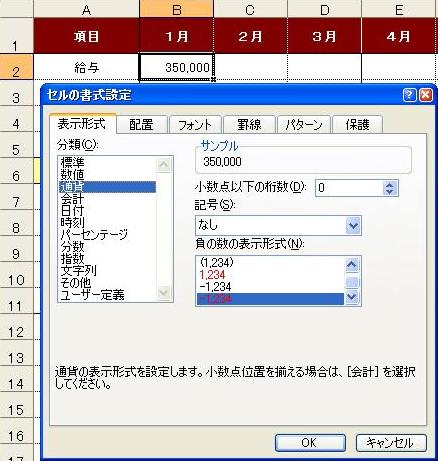Click down arrow of 分類 category list scrollbar
The image size is (438, 461).
click(164, 293)
